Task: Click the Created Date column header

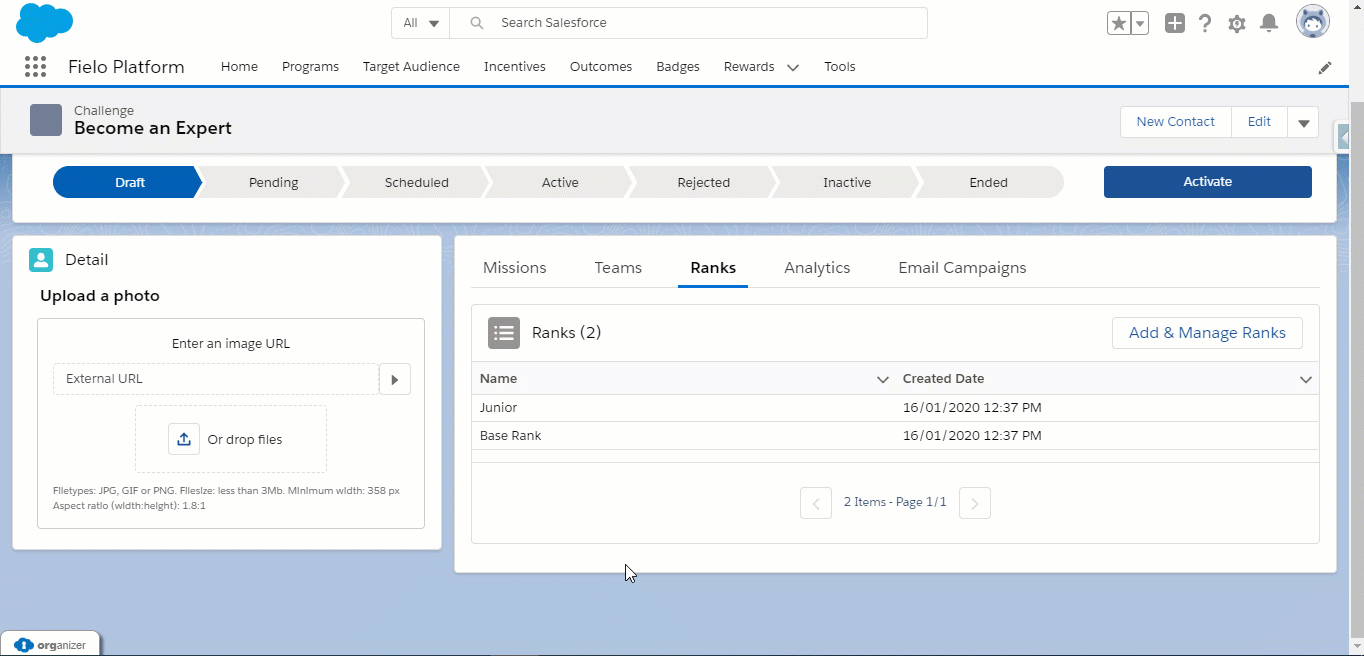Action: point(1107,379)
